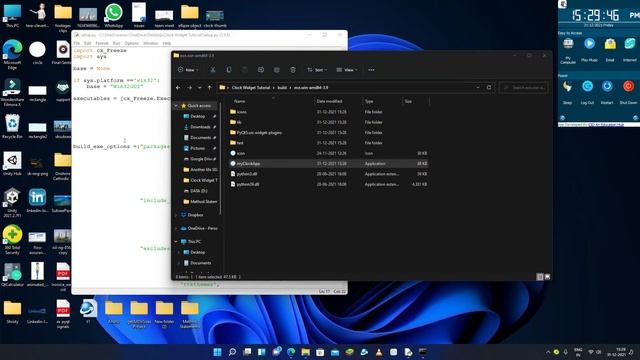Switch to large icons view in Explorer status bar
The height and width of the screenshot is (360, 640).
548,277
